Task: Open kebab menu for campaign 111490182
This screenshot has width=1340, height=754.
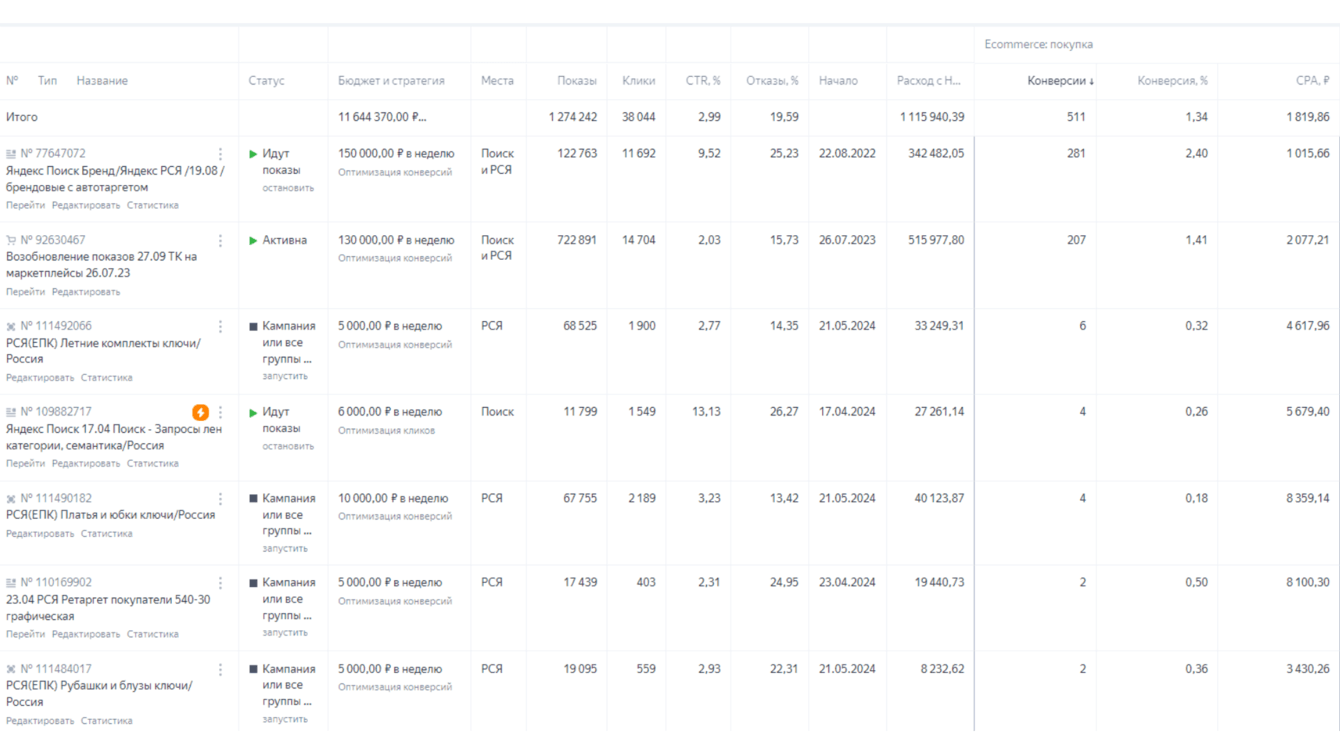Action: [x=221, y=498]
